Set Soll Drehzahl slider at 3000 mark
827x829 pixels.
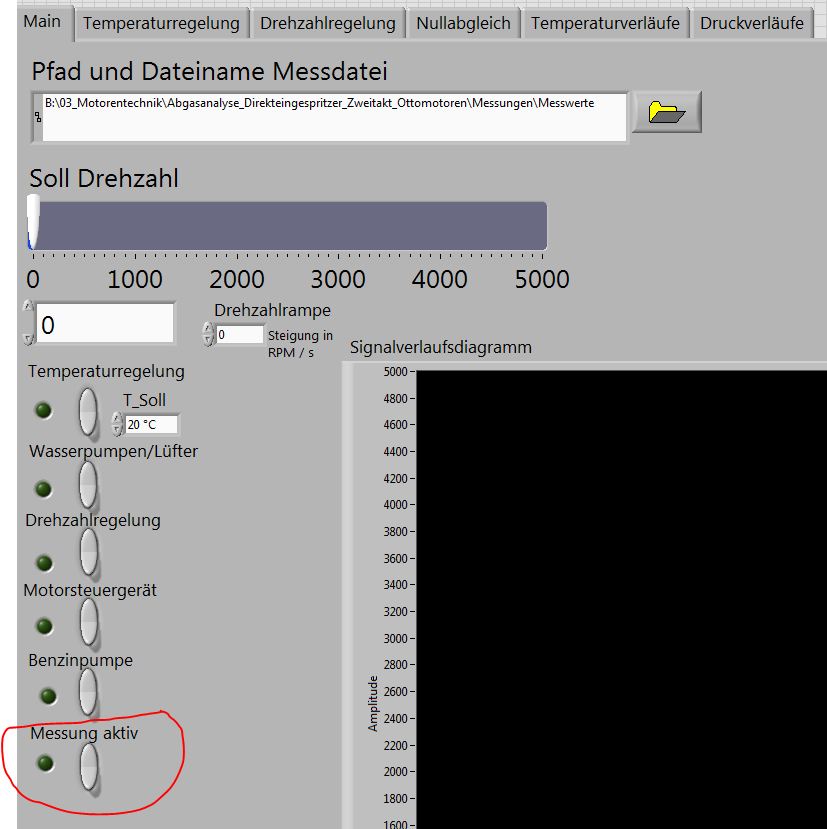(x=338, y=226)
